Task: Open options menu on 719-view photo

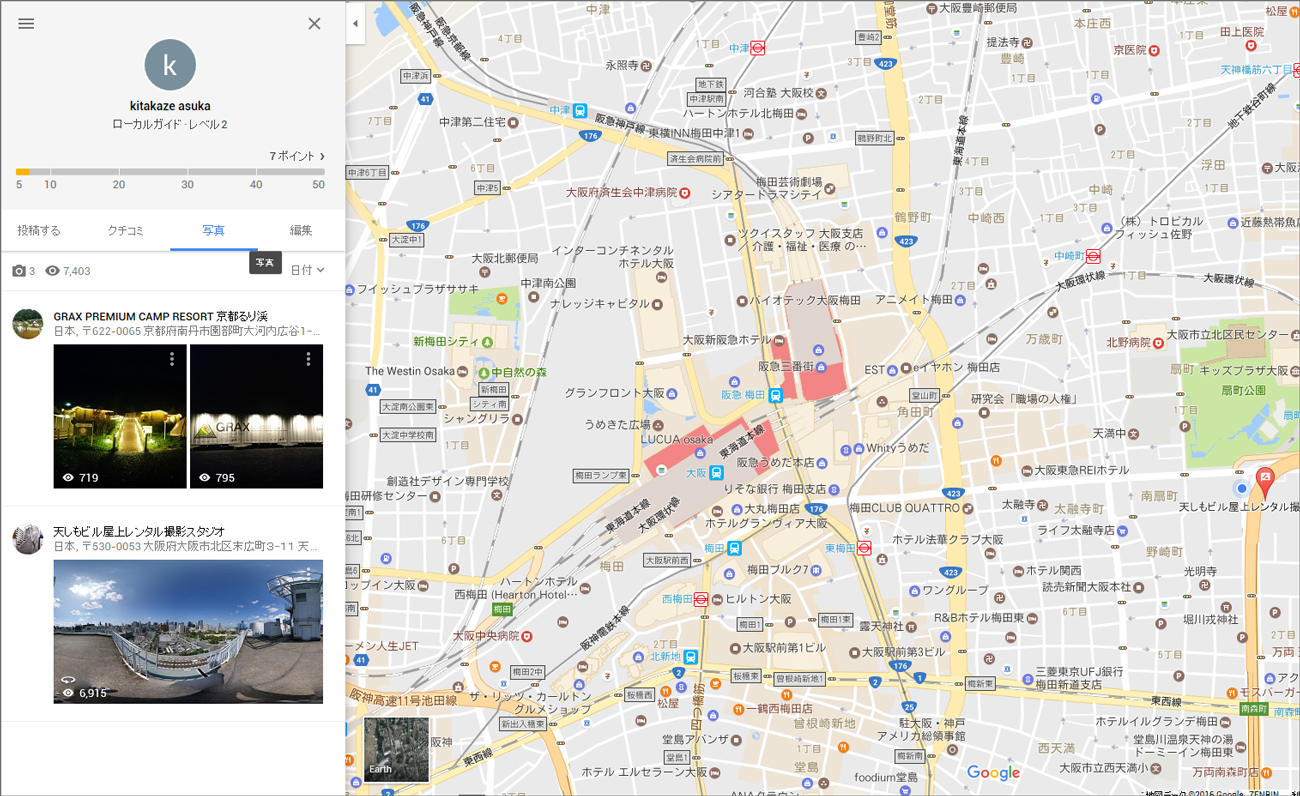Action: [x=172, y=359]
